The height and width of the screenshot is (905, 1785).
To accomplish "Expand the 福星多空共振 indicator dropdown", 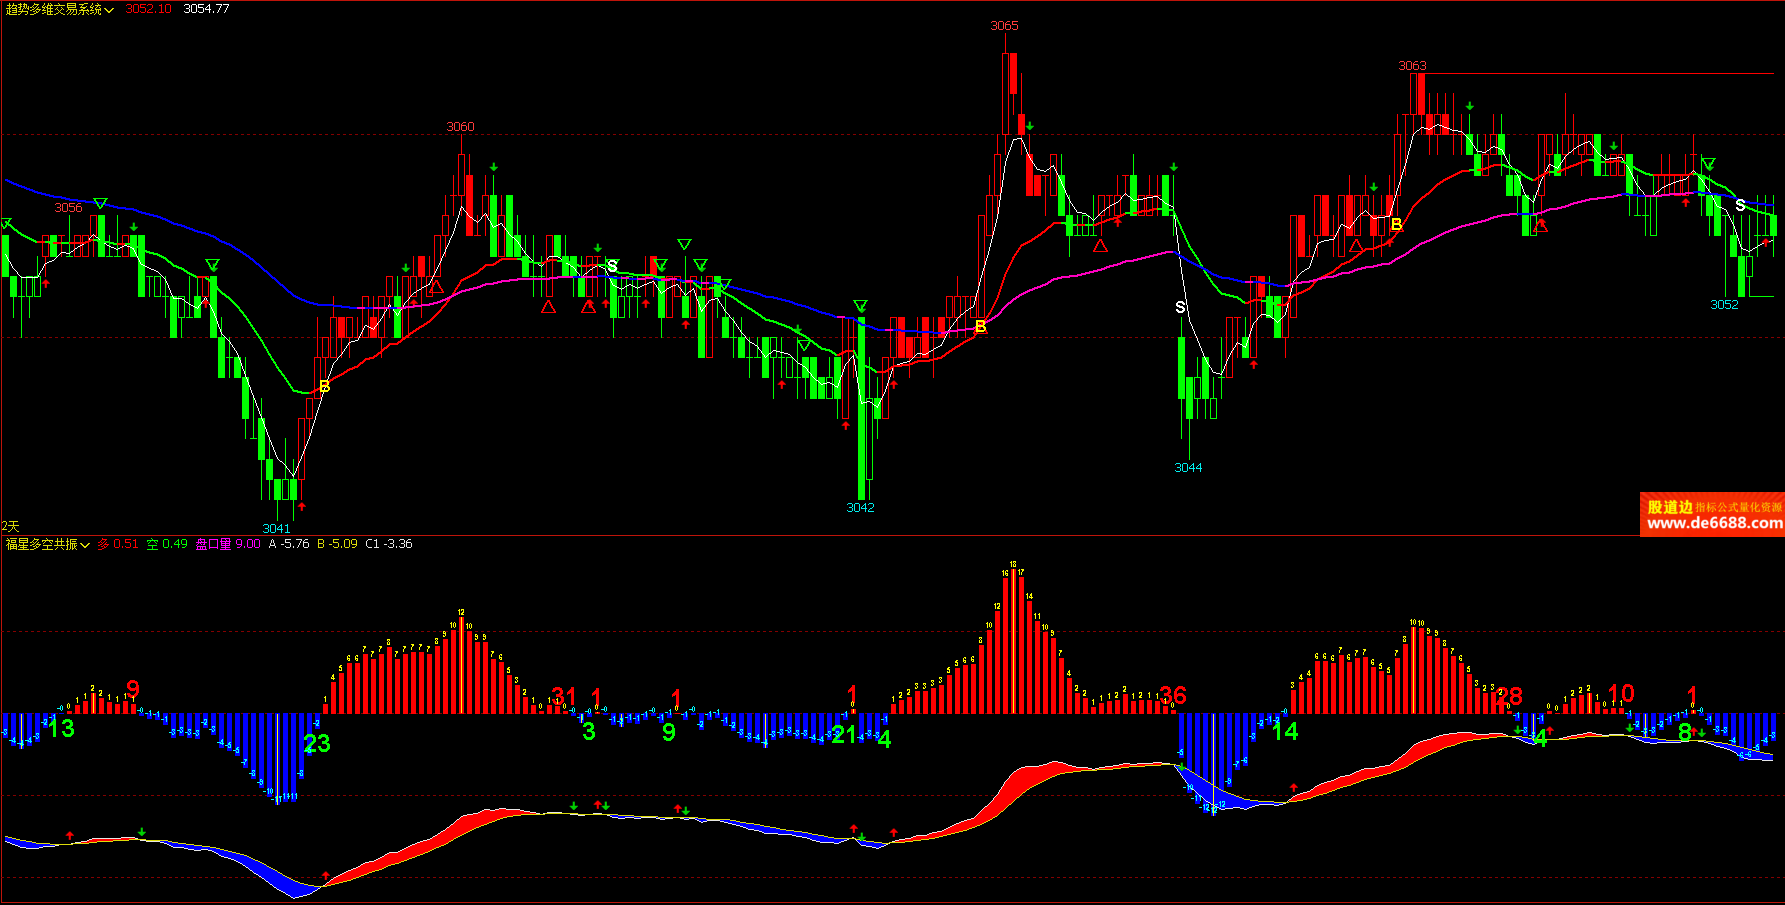I will (85, 544).
